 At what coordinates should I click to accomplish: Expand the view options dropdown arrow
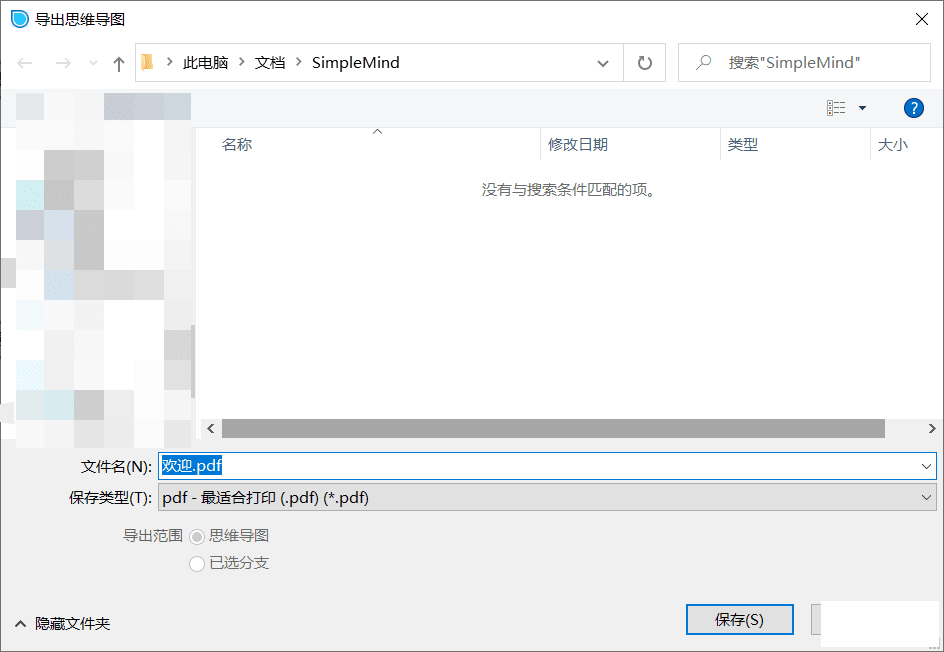pyautogui.click(x=862, y=108)
